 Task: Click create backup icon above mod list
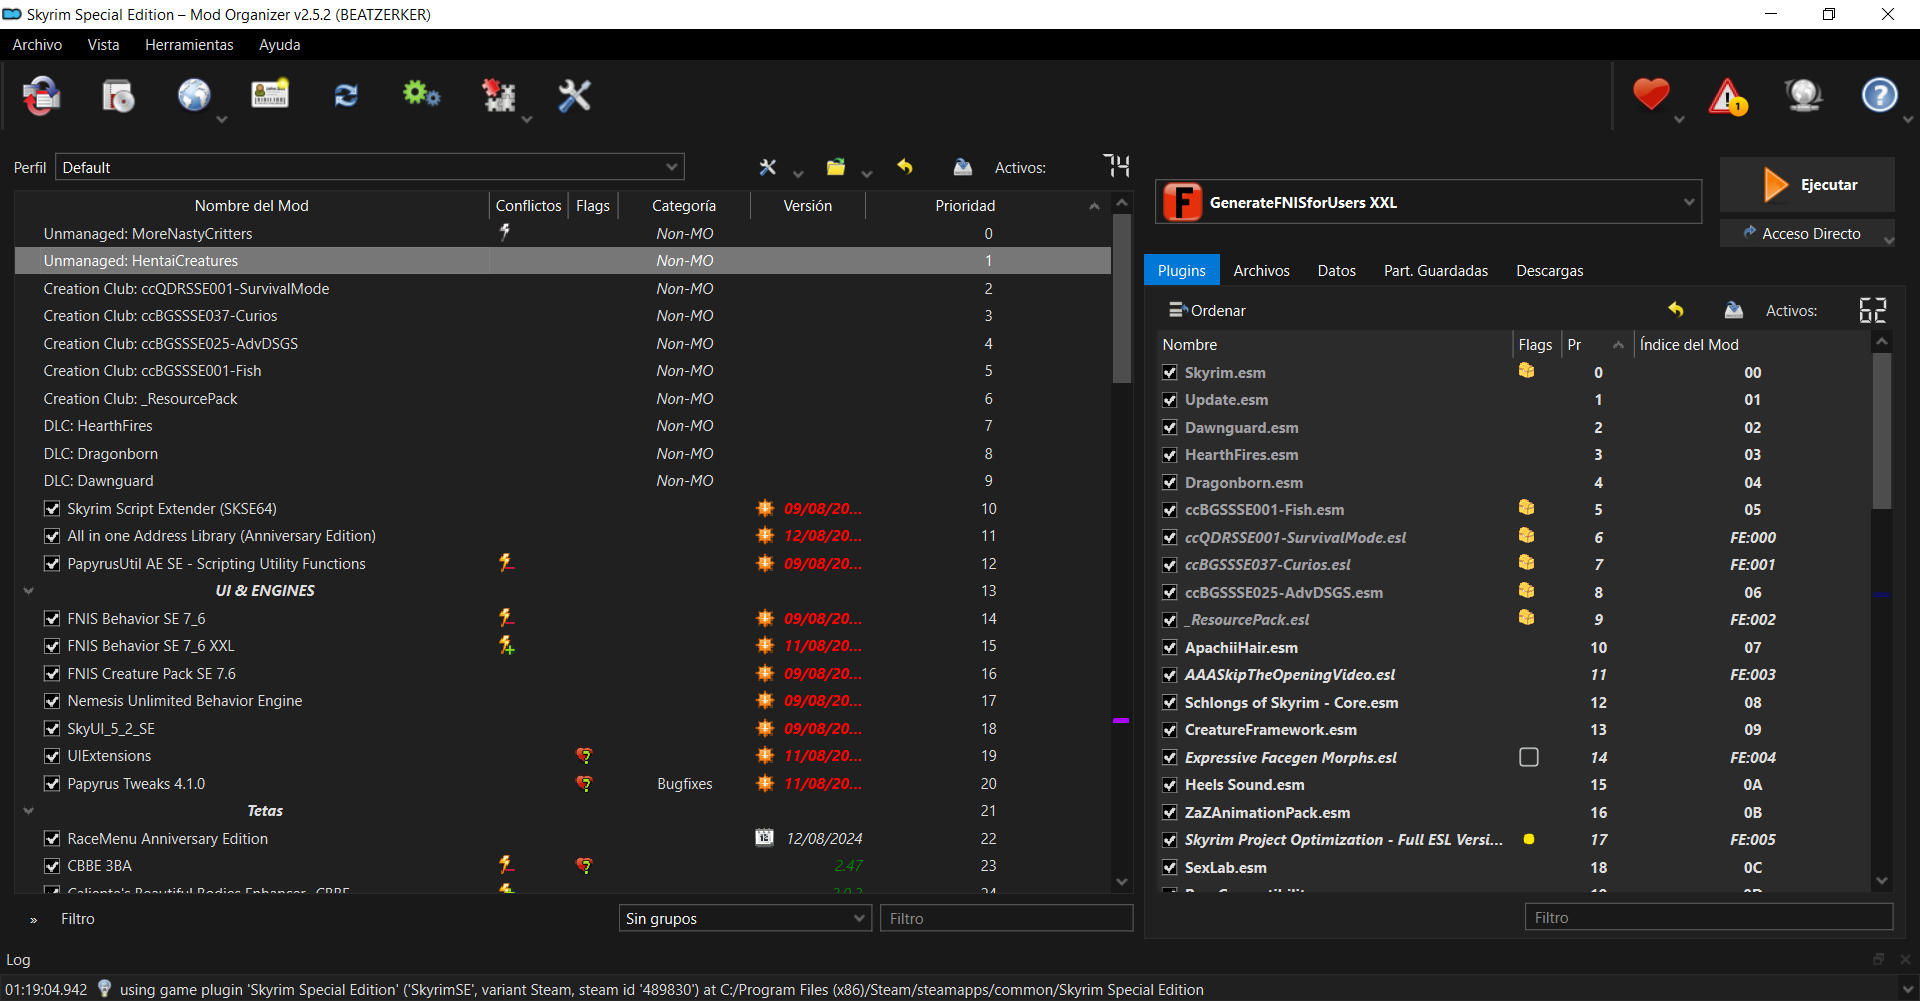(x=963, y=167)
